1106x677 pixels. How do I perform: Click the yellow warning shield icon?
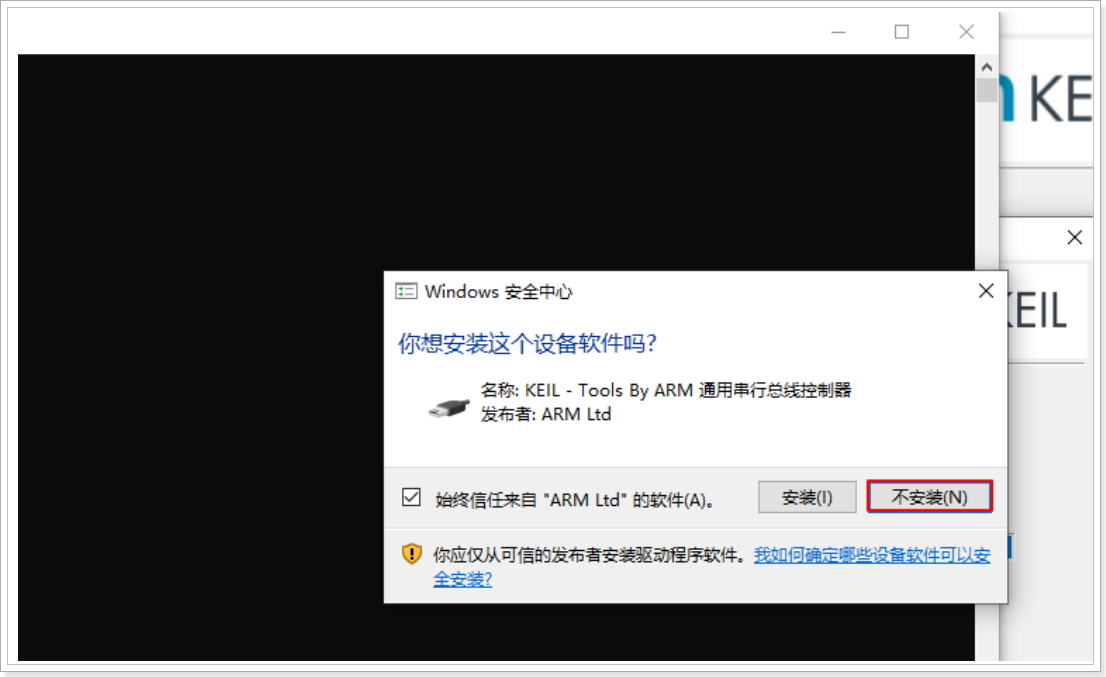[x=411, y=554]
